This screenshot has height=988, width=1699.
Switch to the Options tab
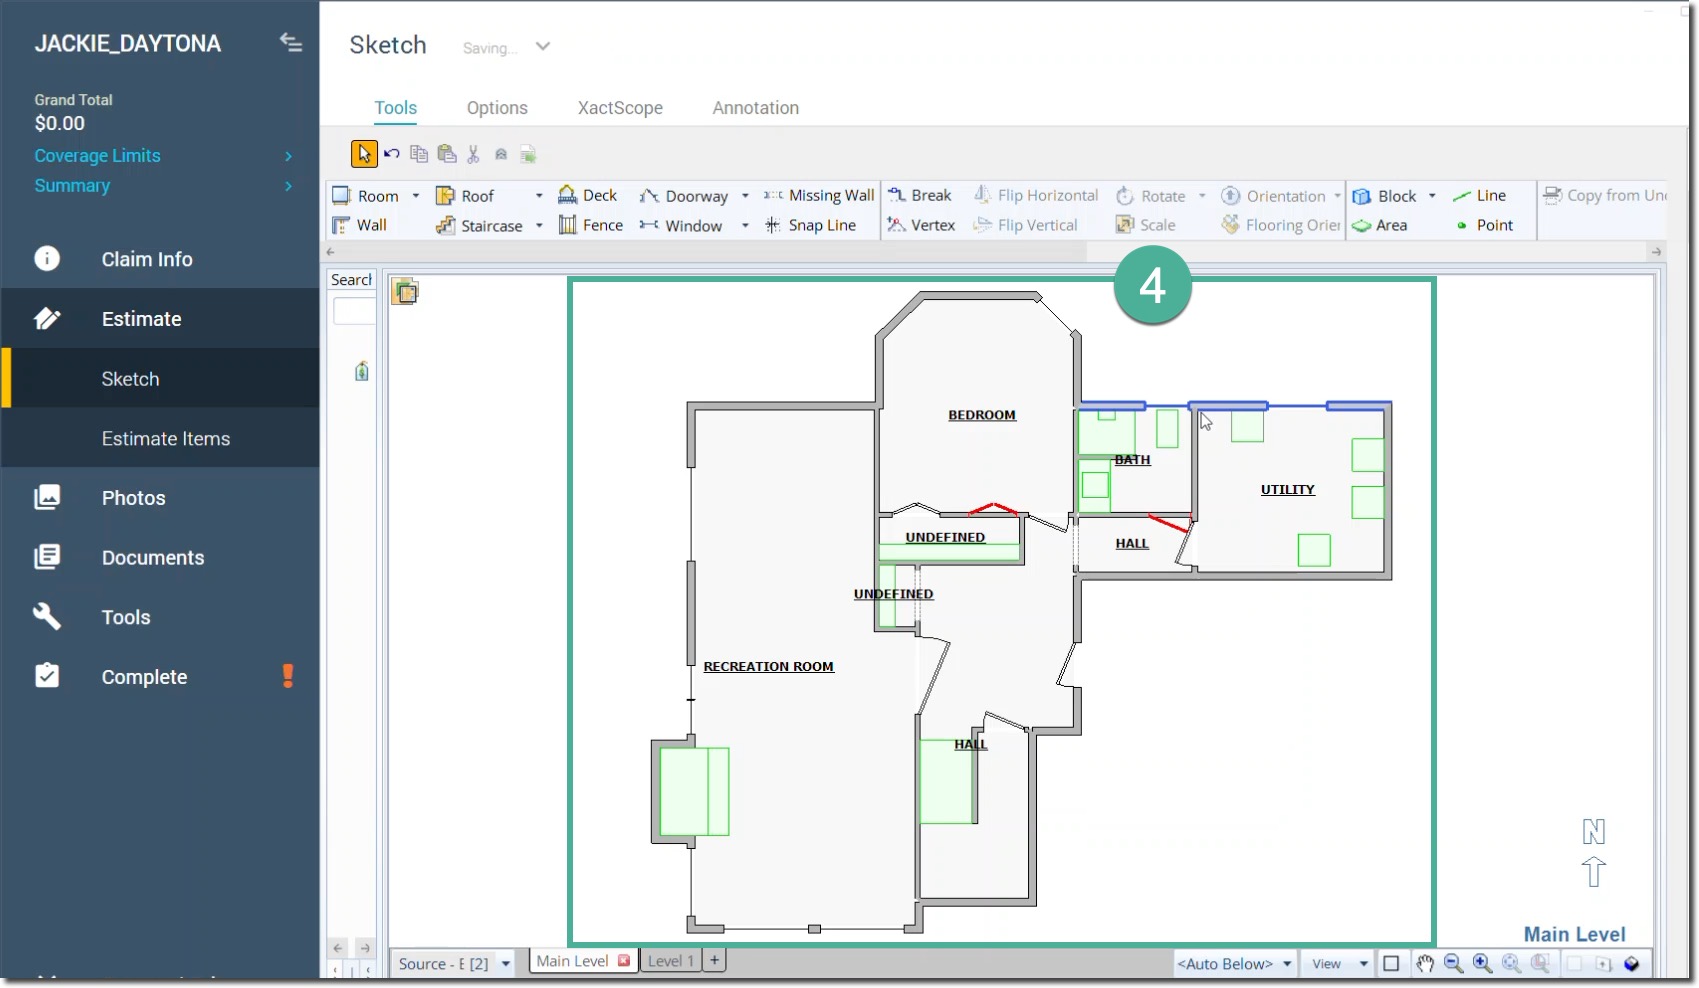497,108
